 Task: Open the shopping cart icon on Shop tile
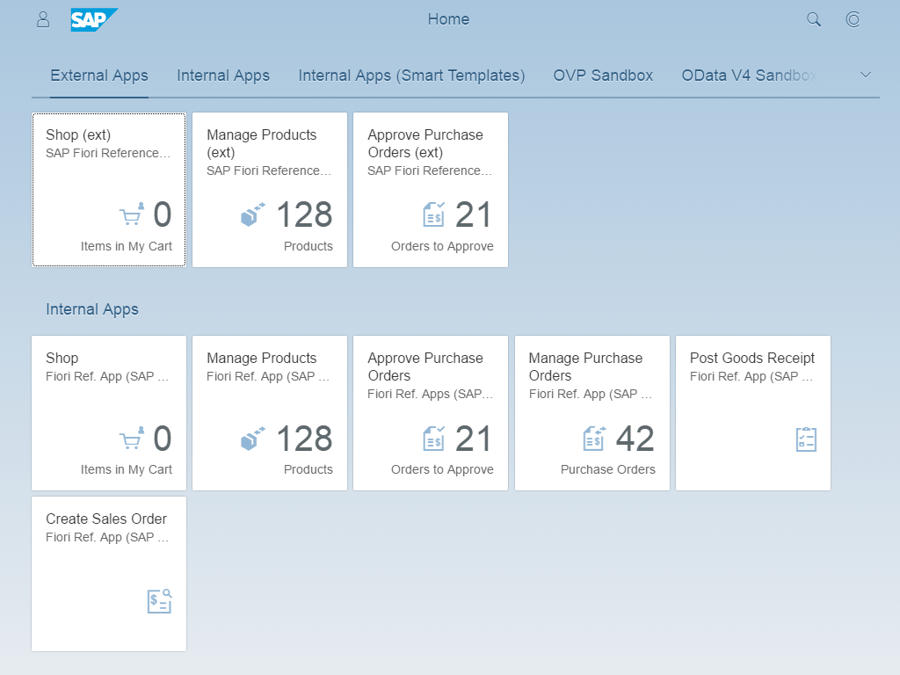131,214
